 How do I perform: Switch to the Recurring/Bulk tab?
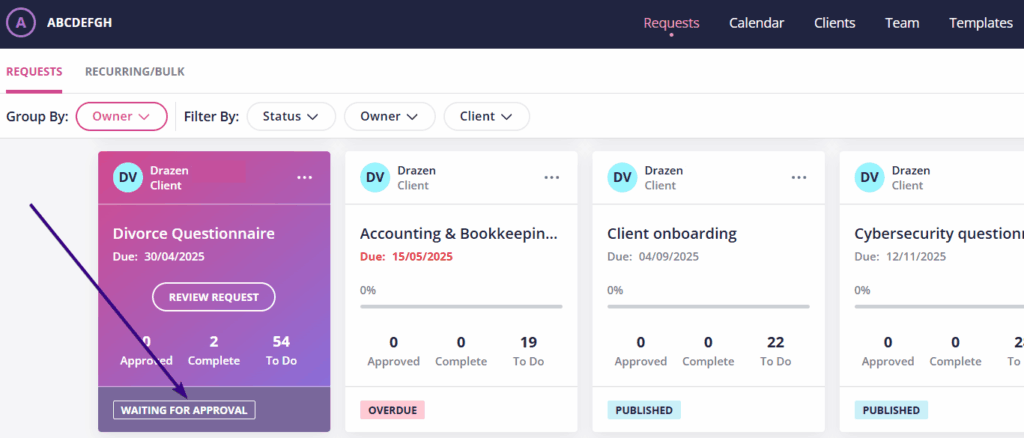[134, 72]
